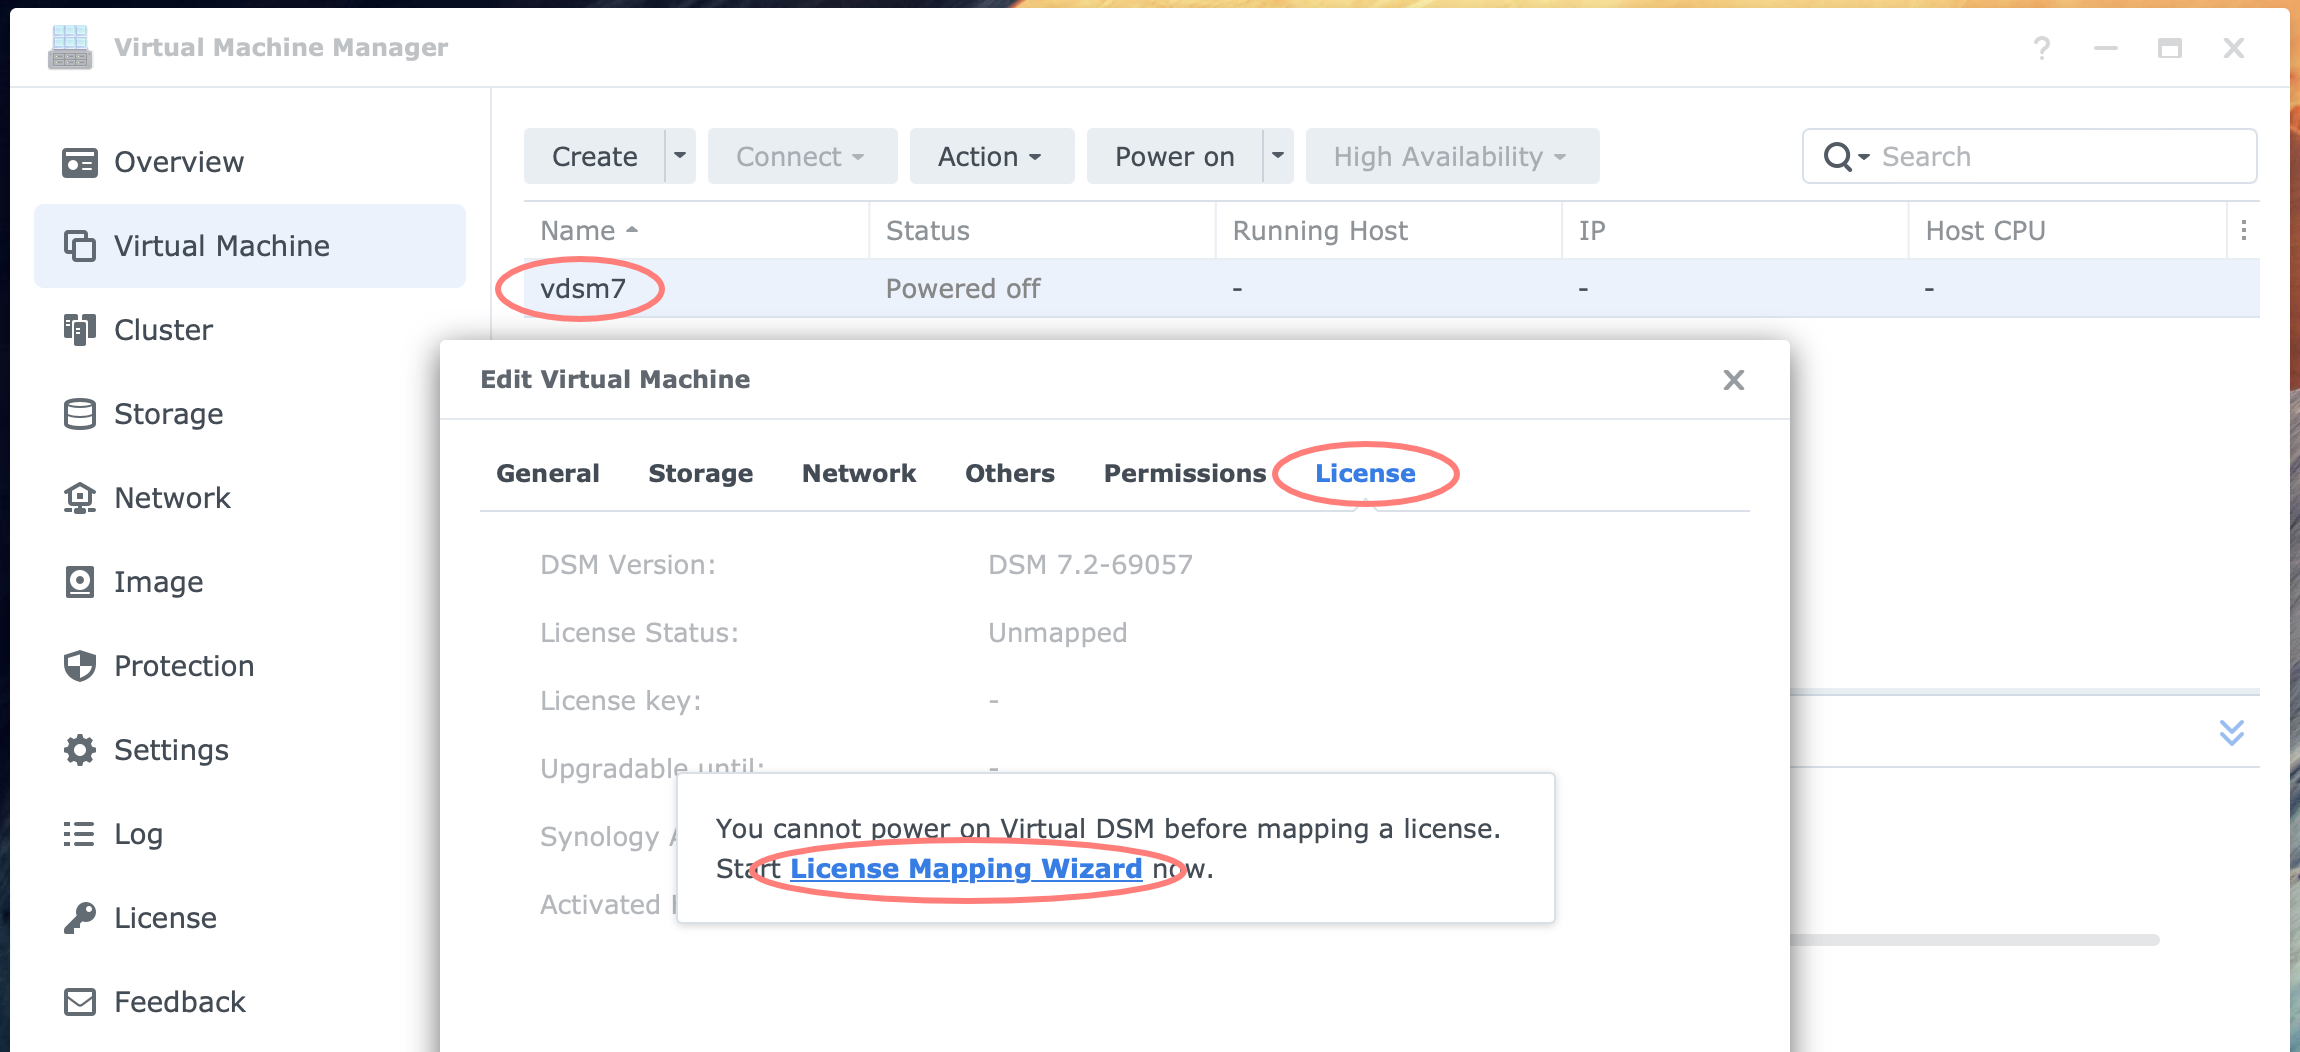Viewport: 2300px width, 1052px height.
Task: Click the License key label
Action: pos(620,701)
